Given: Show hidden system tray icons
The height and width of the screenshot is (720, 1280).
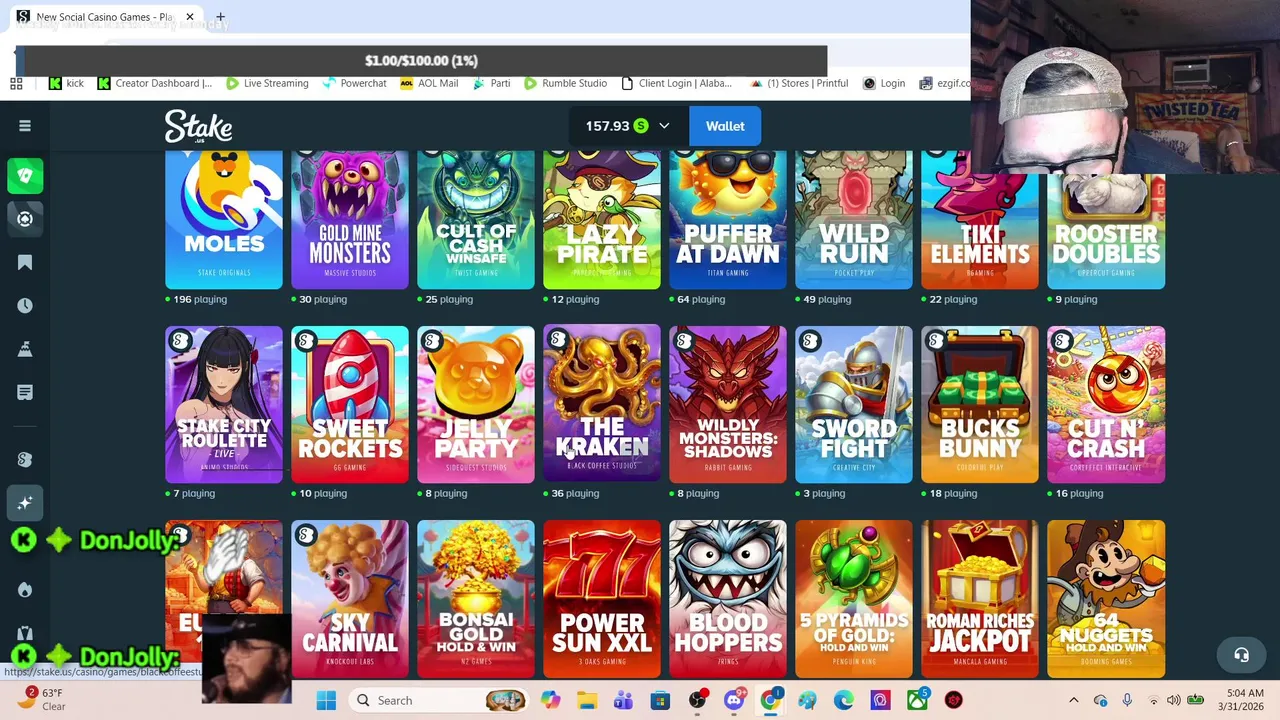Looking at the screenshot, I should [1074, 701].
